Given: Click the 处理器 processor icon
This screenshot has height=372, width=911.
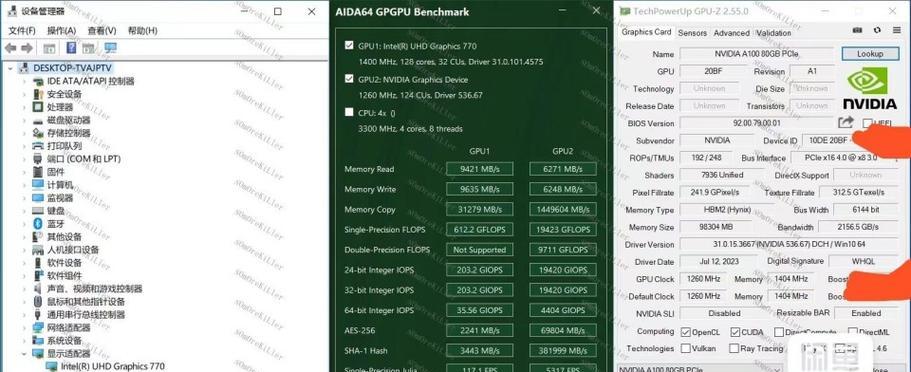Looking at the screenshot, I should [x=38, y=107].
